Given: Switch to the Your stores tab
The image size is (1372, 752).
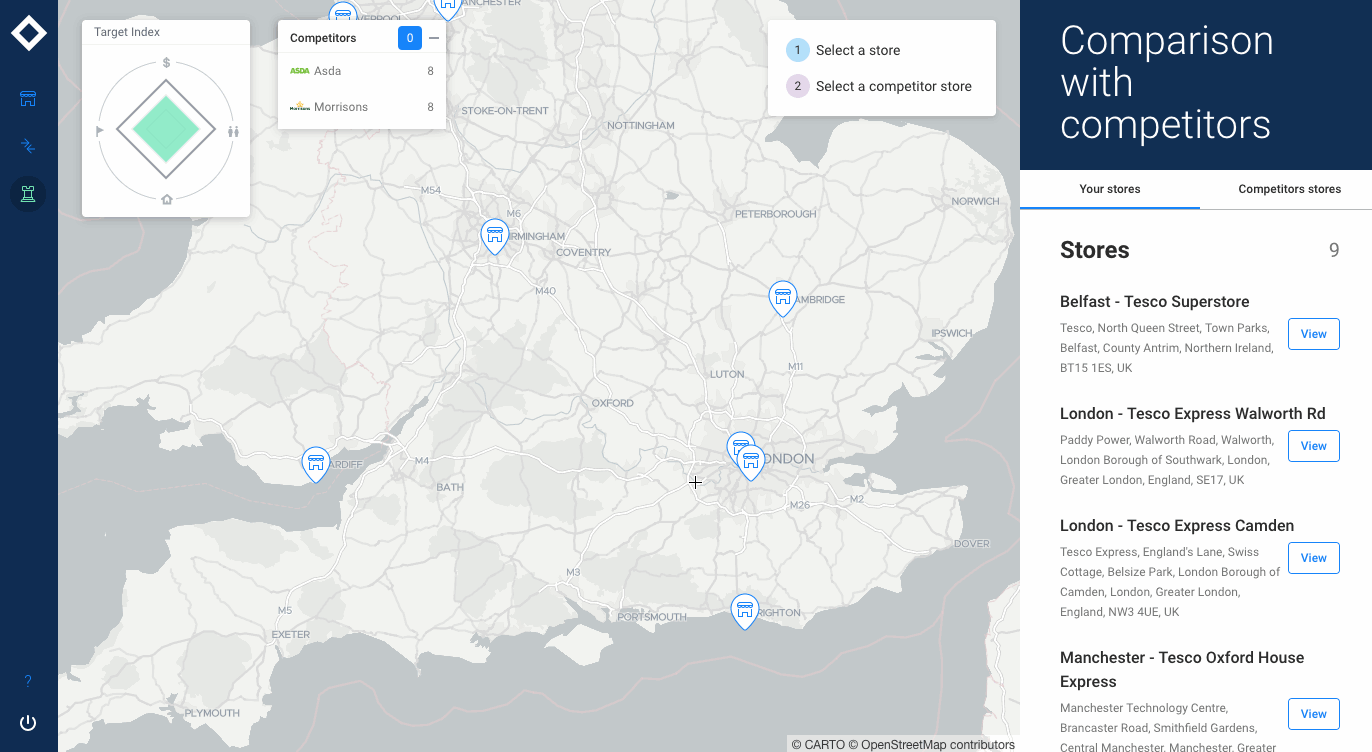Looking at the screenshot, I should point(1109,189).
